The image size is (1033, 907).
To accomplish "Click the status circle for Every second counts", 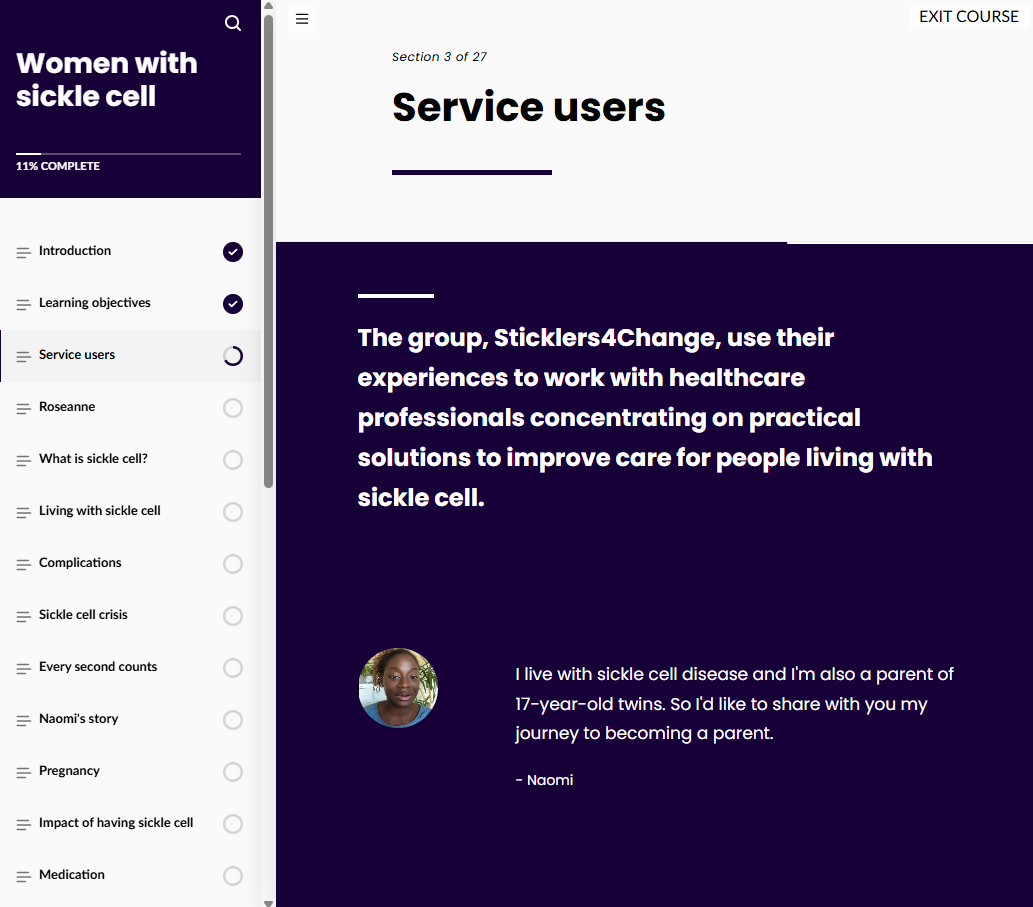I will 233,668.
